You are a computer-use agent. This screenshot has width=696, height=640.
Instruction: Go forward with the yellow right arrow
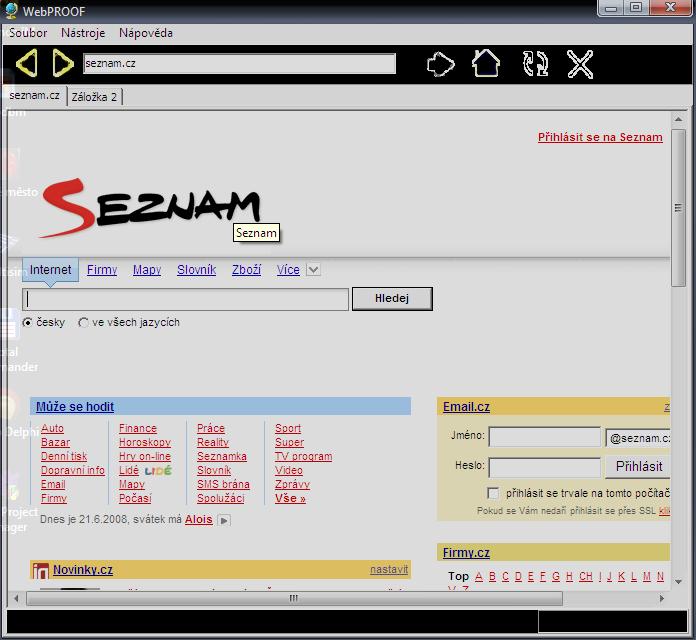[x=63, y=63]
